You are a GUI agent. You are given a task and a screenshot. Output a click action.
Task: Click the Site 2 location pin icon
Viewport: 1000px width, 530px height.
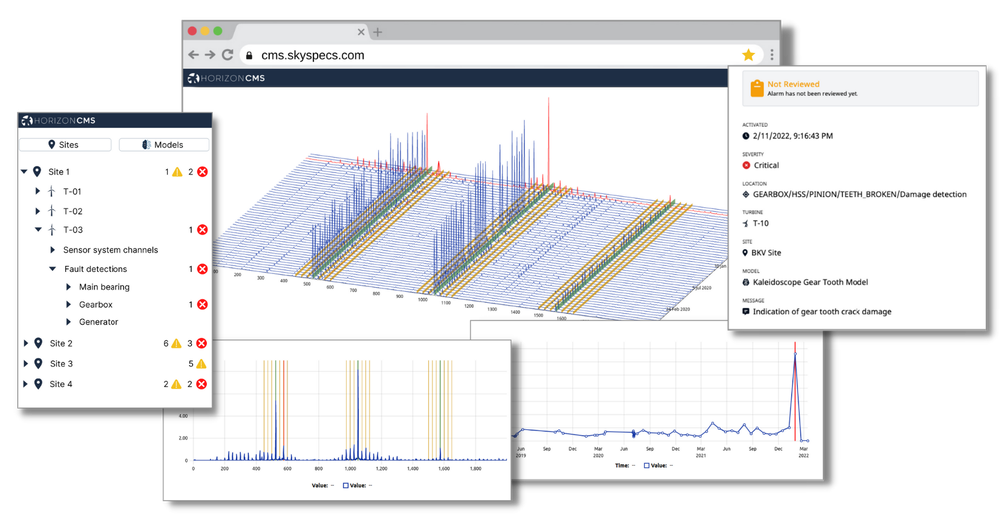[x=38, y=343]
